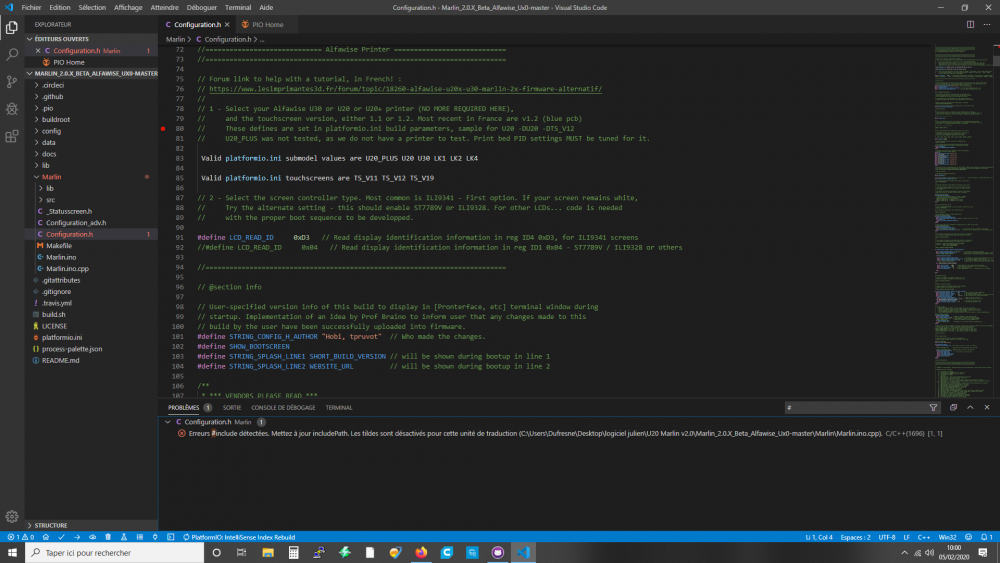Click the PlatformIO New Terminal icon

(170, 537)
